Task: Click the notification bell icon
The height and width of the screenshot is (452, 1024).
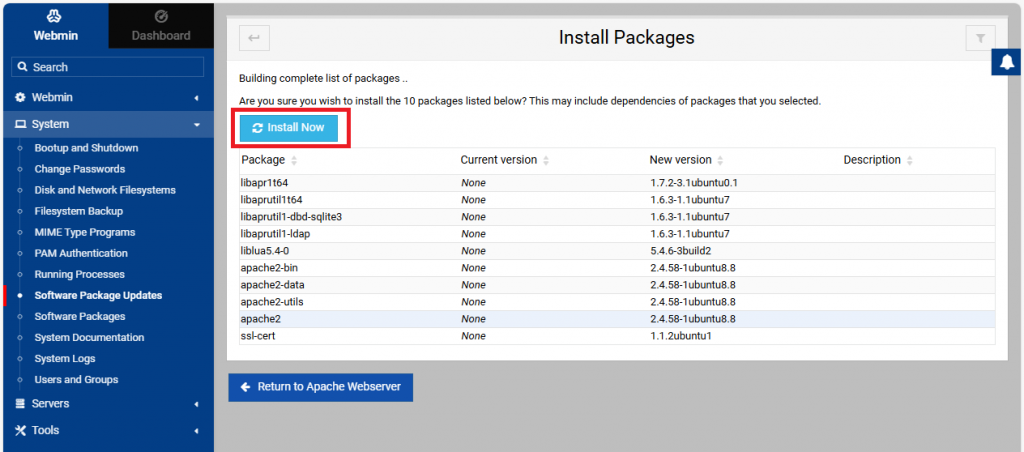Action: pos(1007,62)
